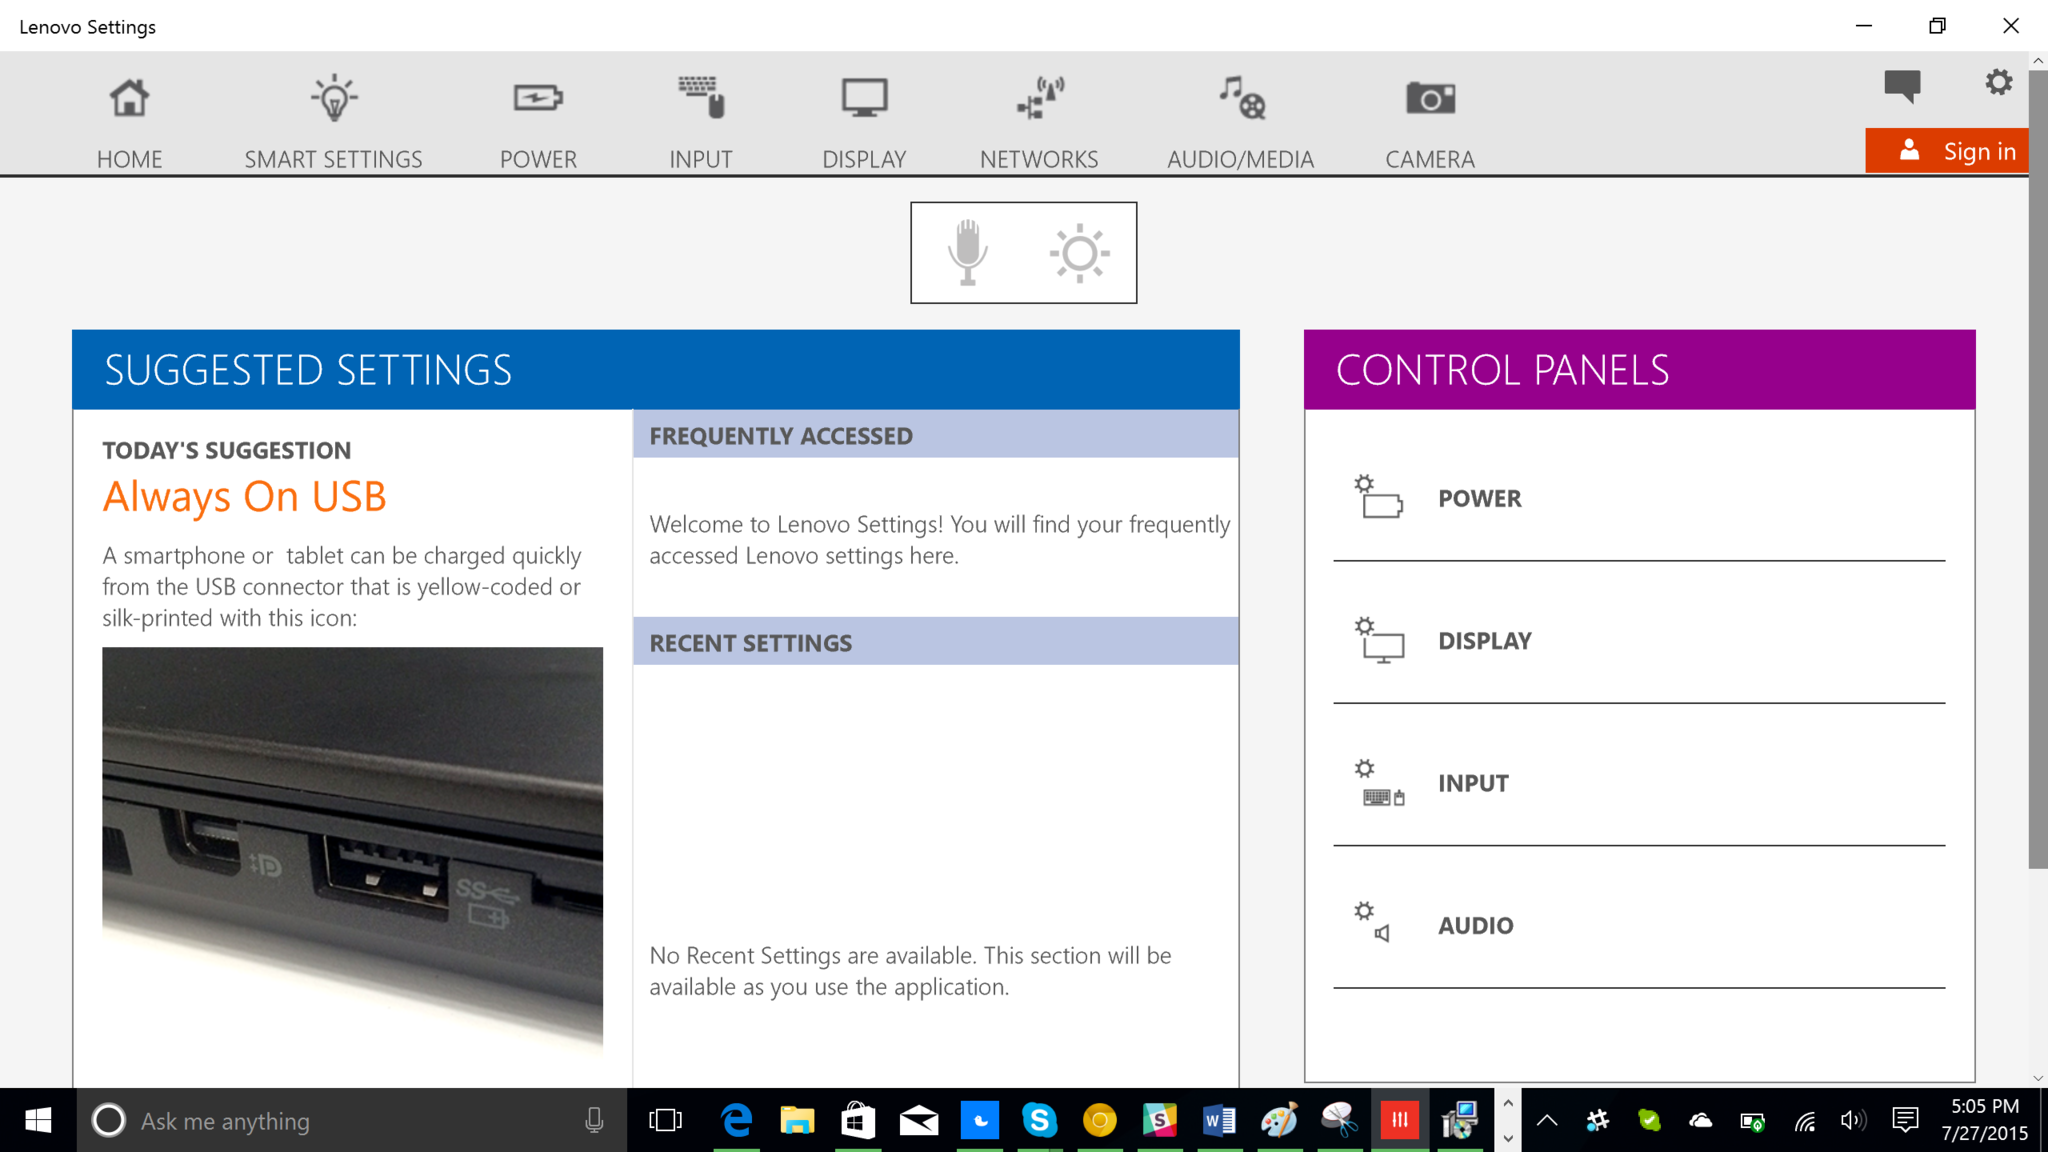Toggle the brightness sun quick setting
This screenshot has width=2048, height=1152.
(x=1080, y=253)
